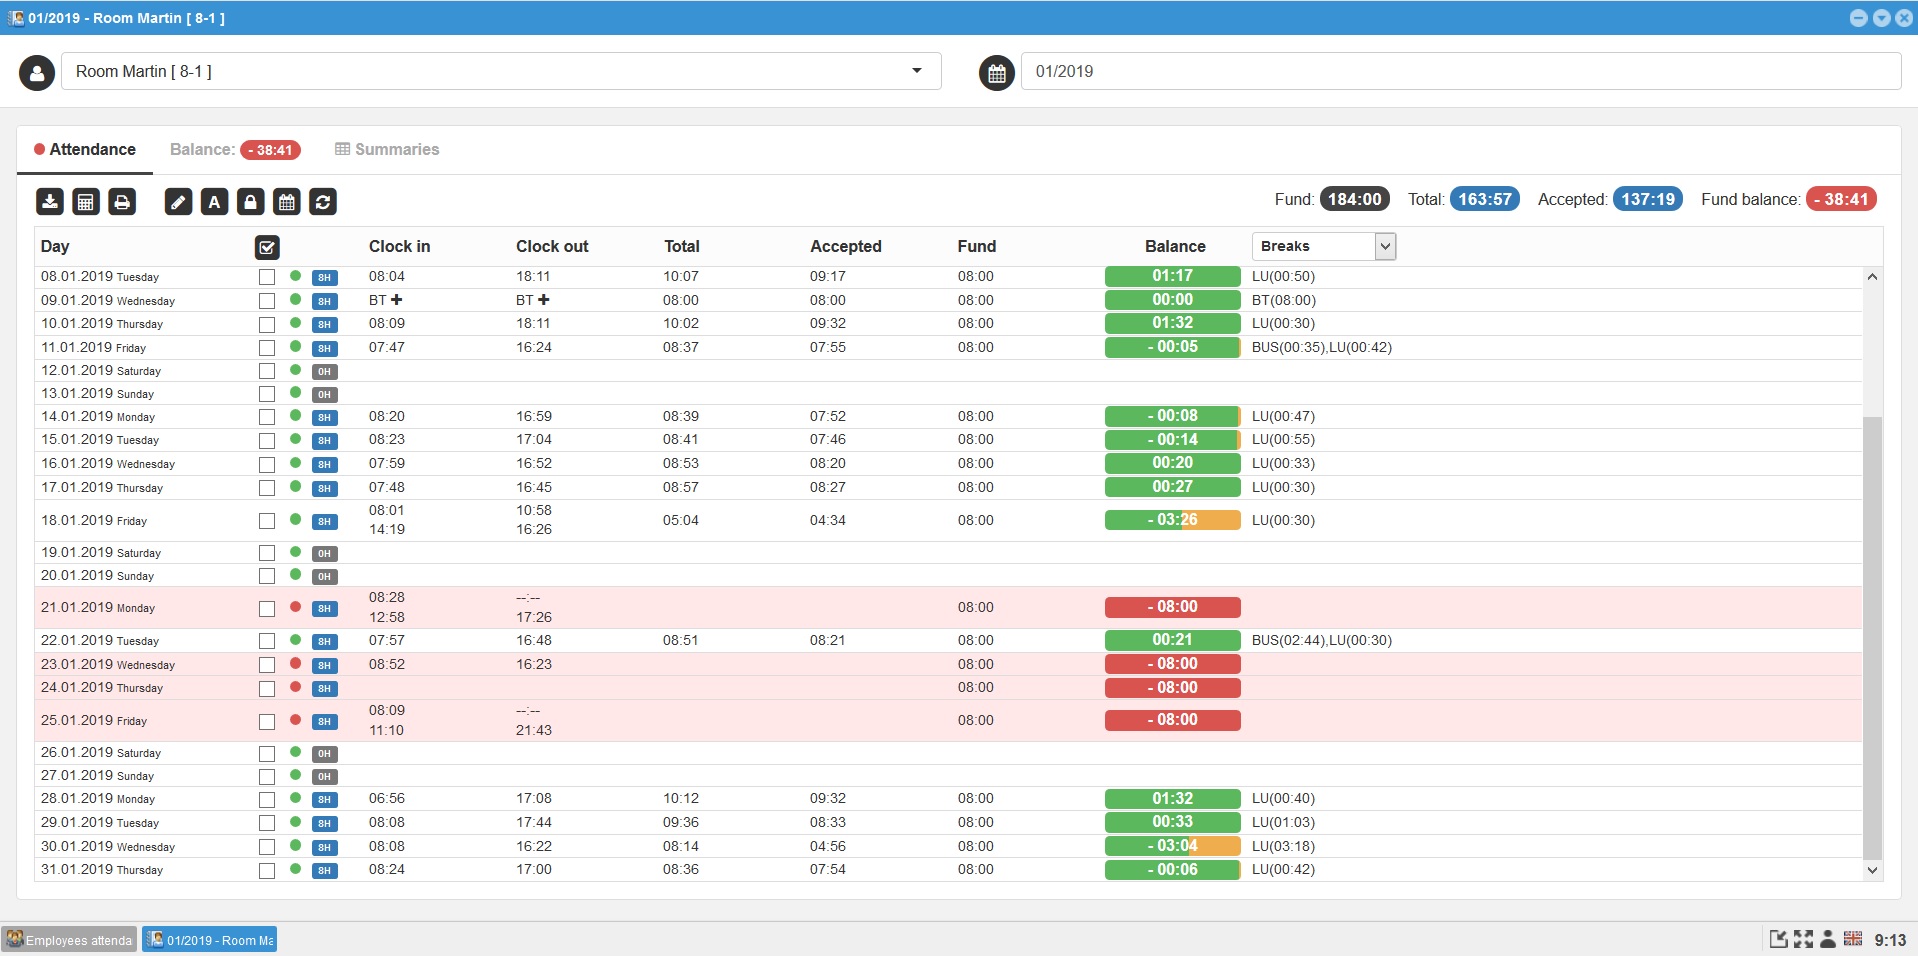Screen dimensions: 1918x956
Task: Click the 8H badge on 25.01.2019 Friday
Action: pyautogui.click(x=325, y=721)
